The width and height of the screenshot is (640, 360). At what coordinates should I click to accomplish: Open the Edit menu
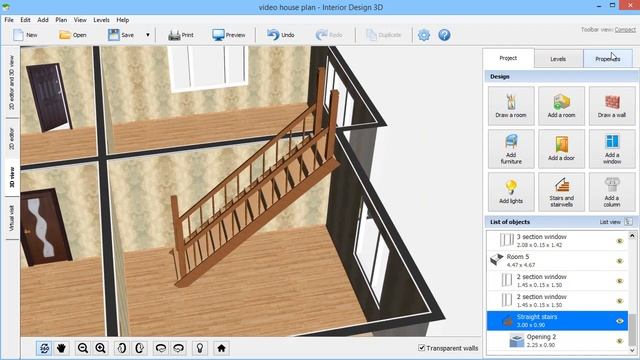click(x=25, y=20)
